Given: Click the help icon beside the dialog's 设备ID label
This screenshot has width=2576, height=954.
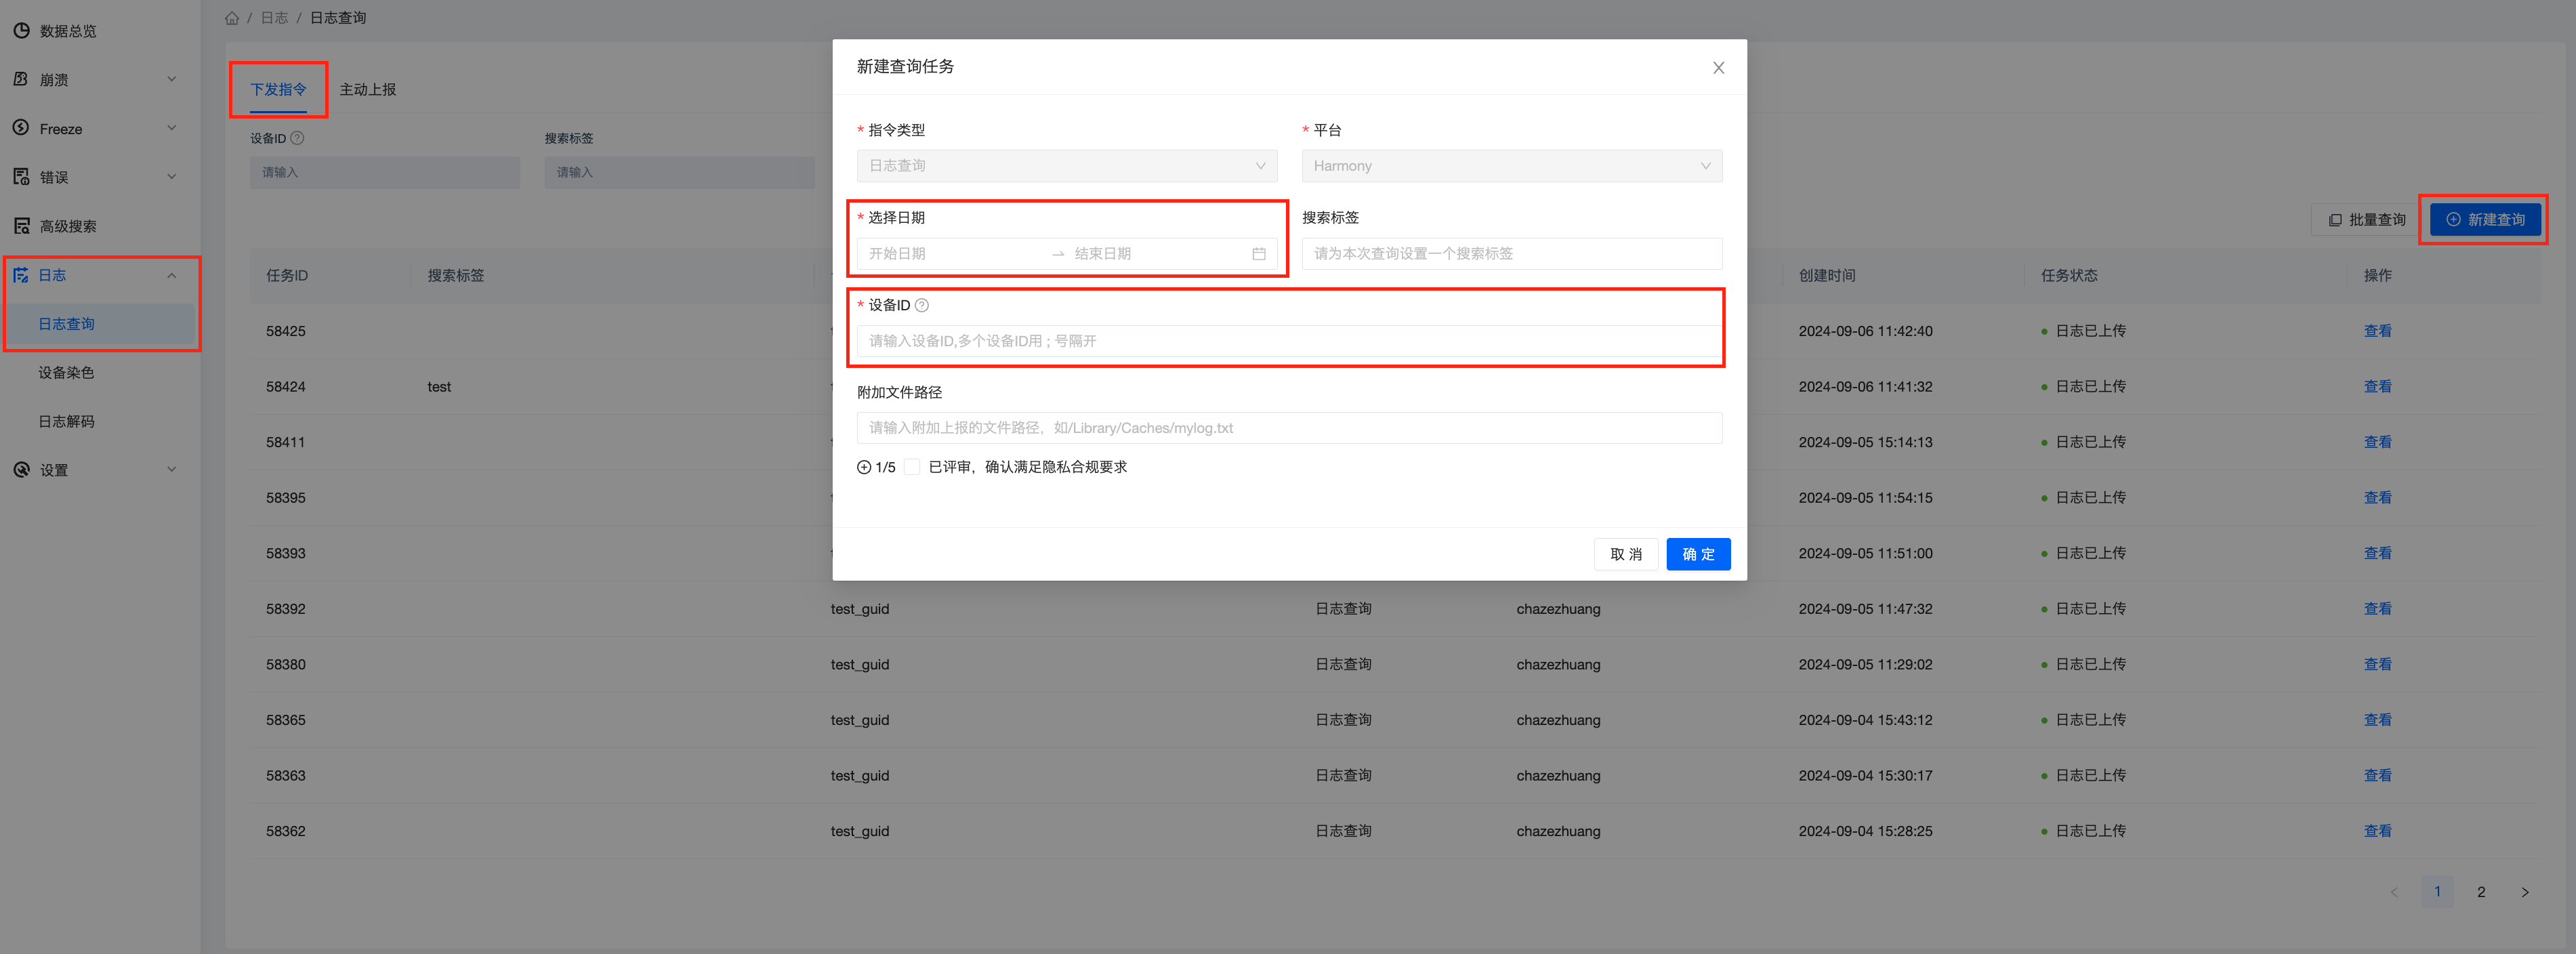Looking at the screenshot, I should (x=922, y=305).
